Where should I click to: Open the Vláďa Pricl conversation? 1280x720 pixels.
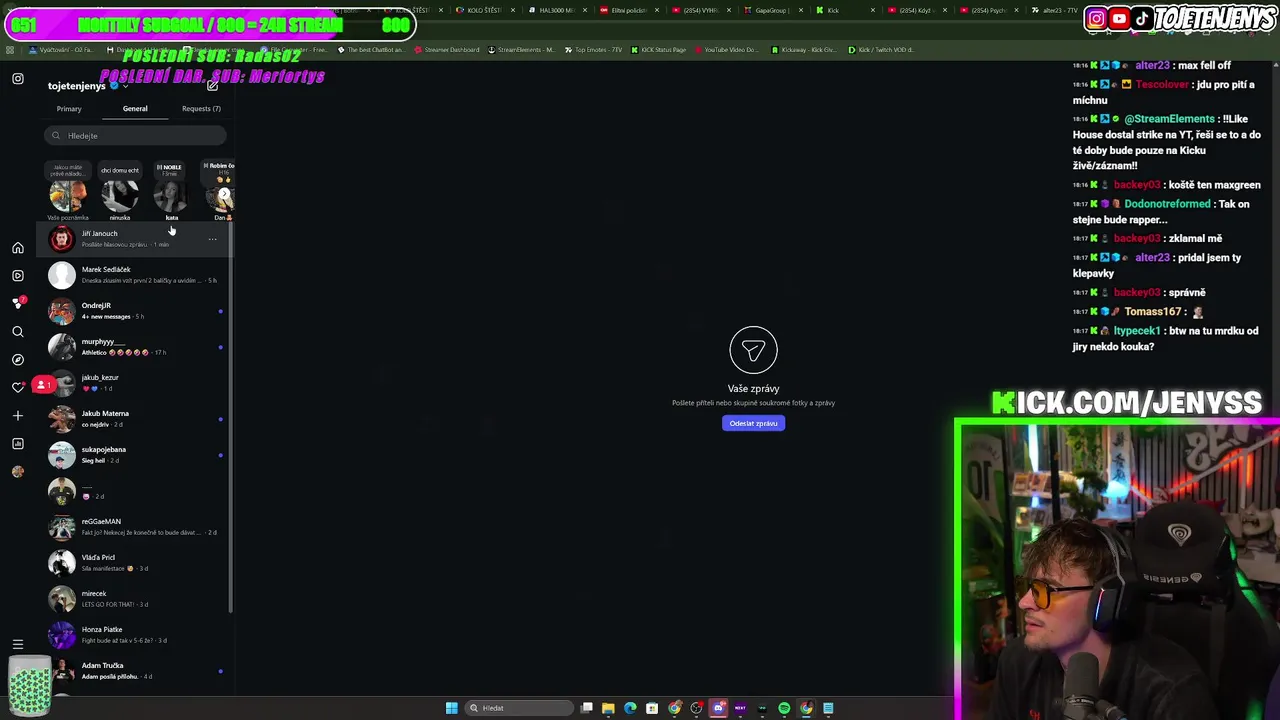tap(135, 563)
